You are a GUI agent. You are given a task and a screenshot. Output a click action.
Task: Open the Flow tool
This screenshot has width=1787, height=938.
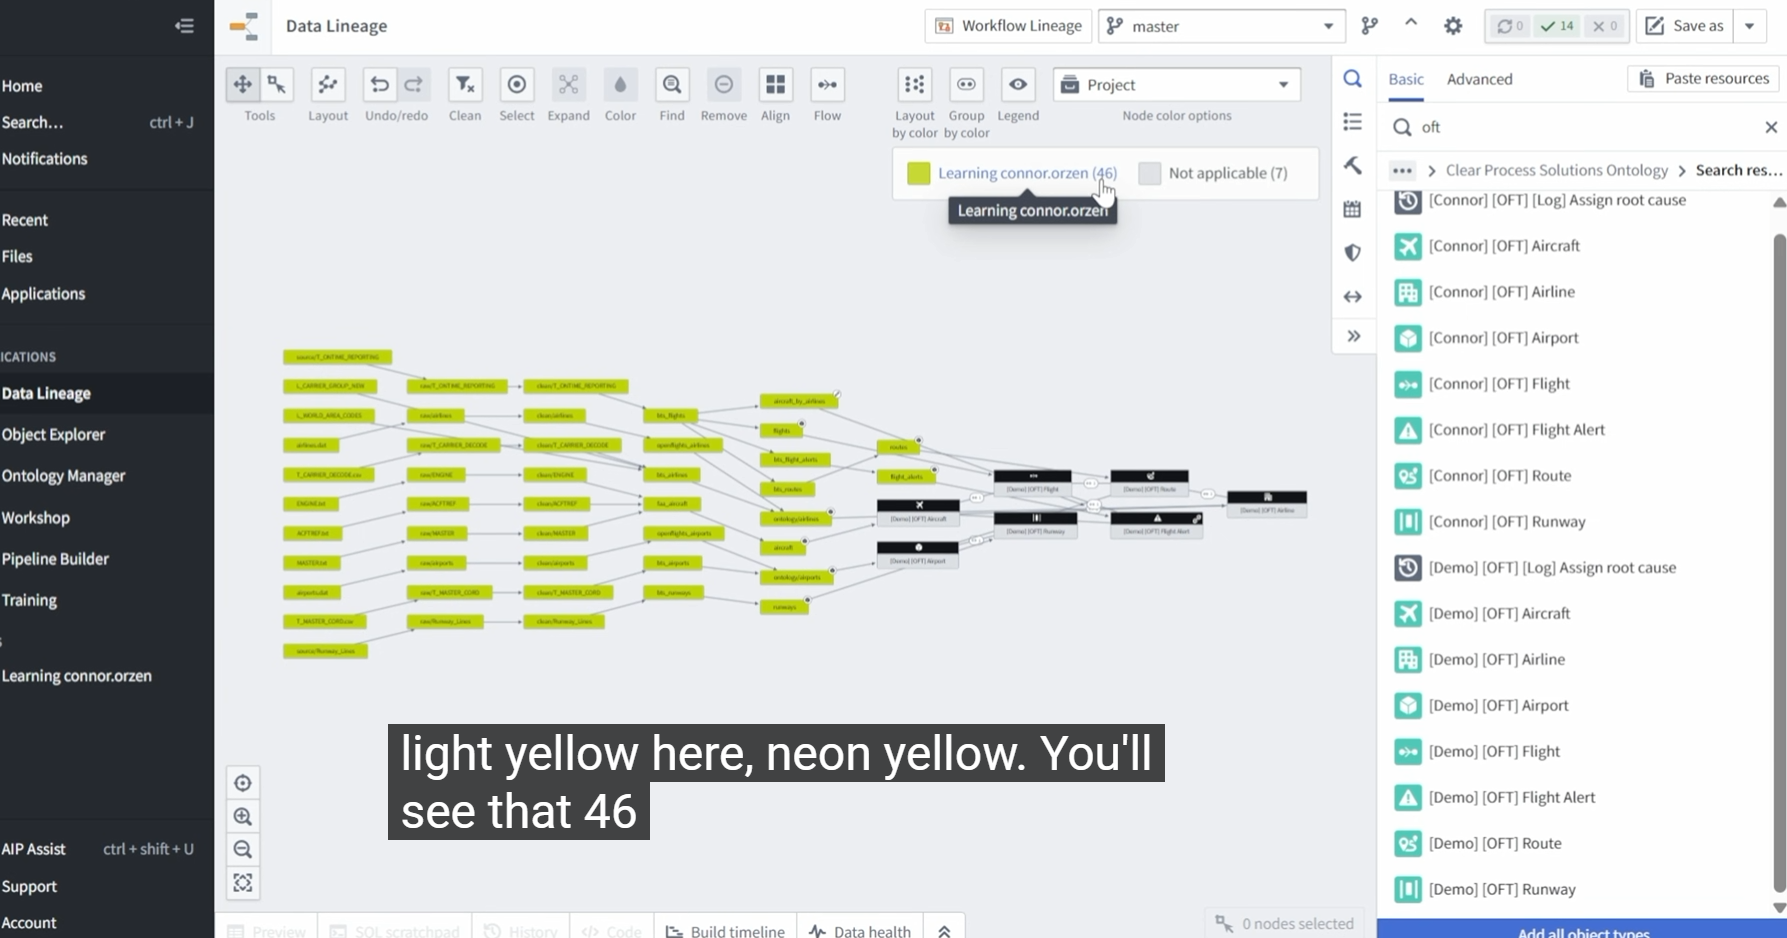[827, 85]
